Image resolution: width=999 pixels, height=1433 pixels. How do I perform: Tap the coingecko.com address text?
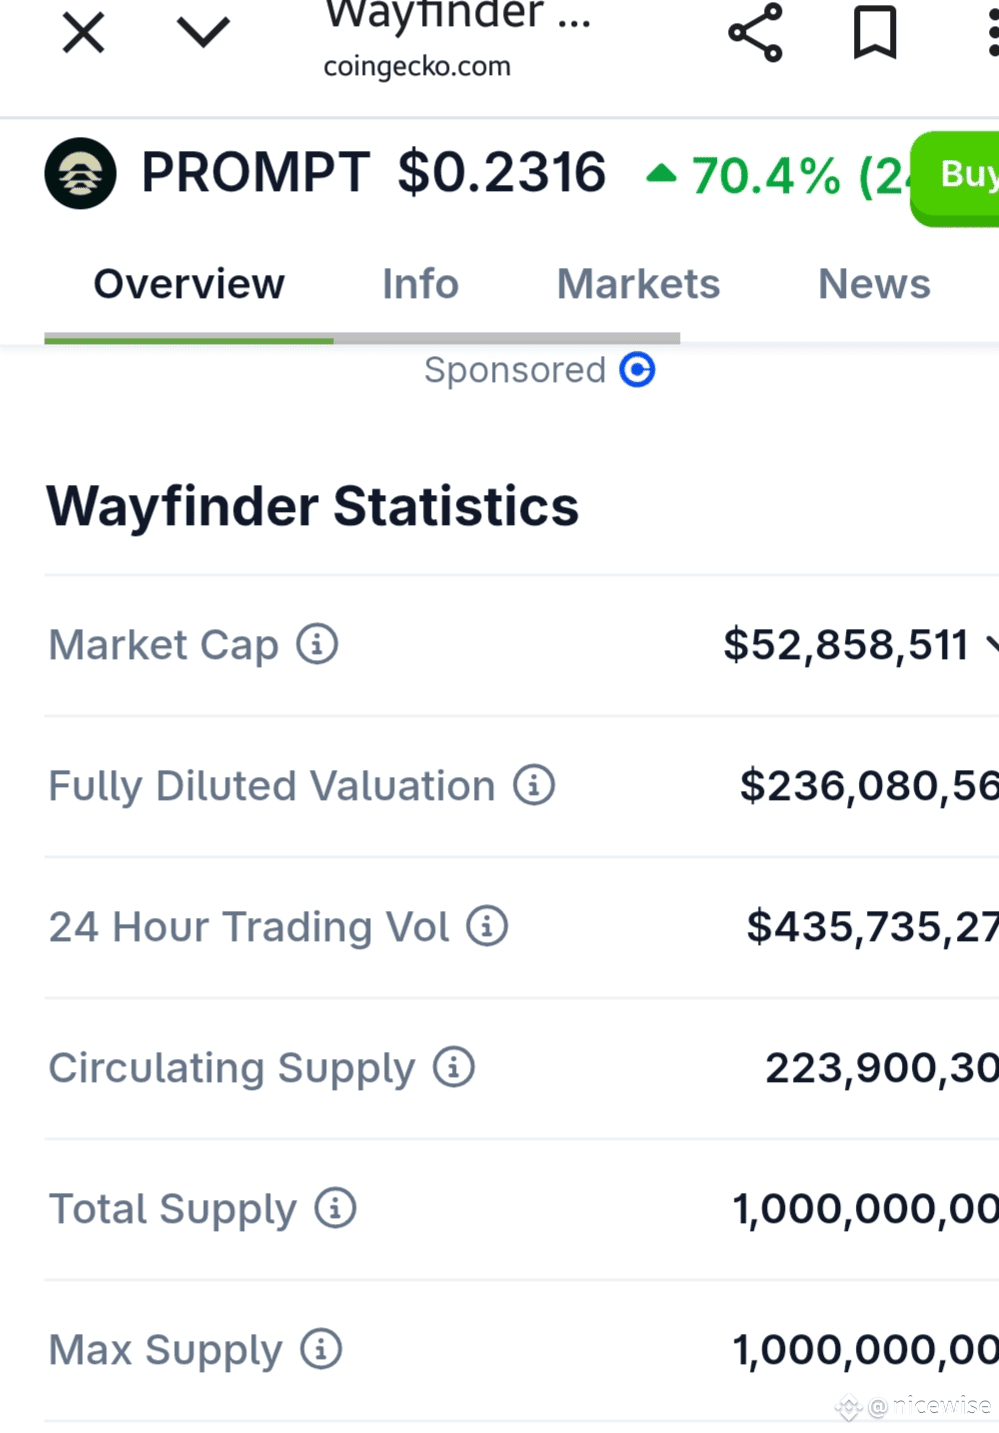click(x=417, y=66)
